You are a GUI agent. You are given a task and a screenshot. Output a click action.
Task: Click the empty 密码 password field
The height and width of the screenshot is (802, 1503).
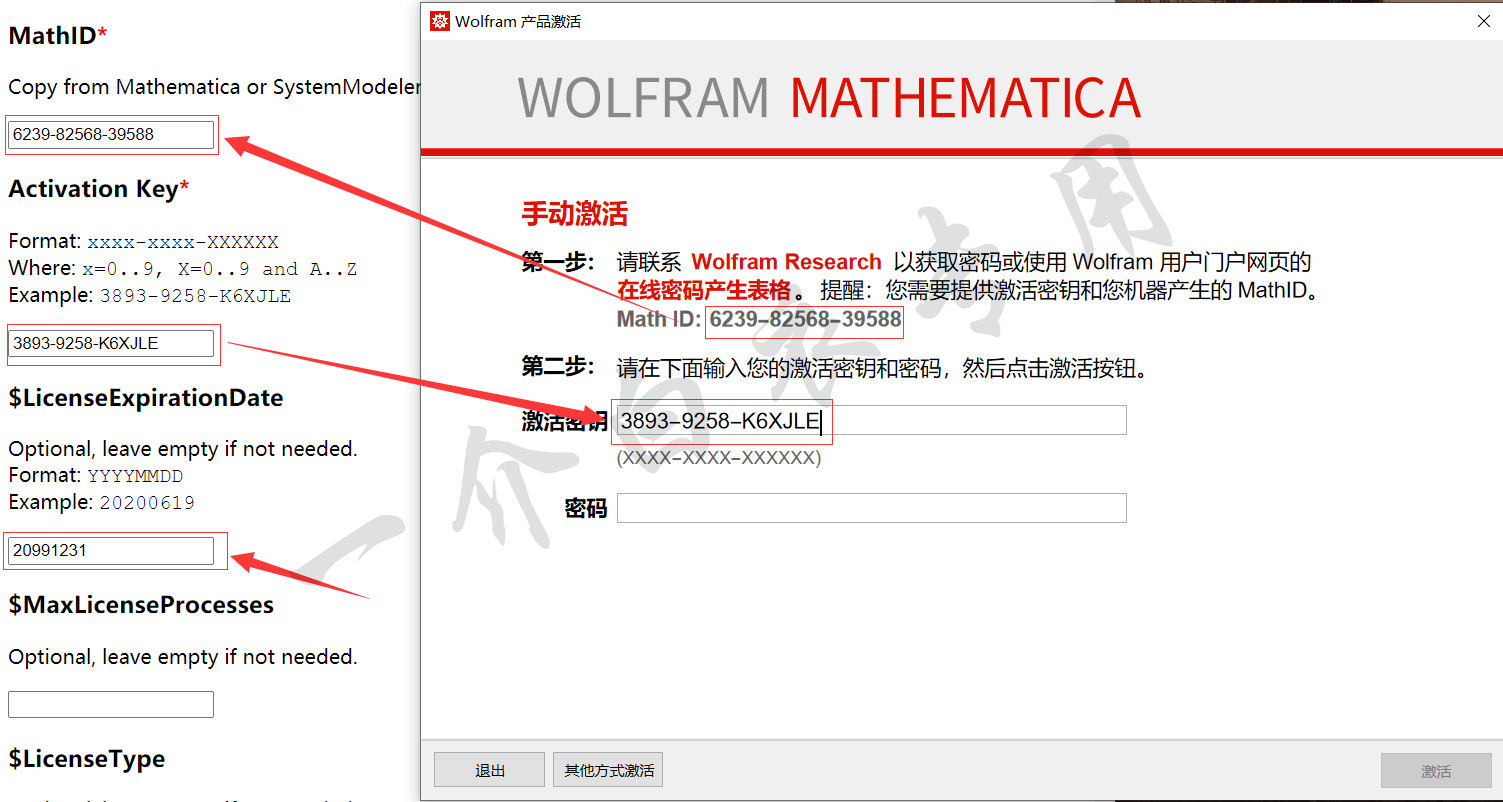pos(872,508)
